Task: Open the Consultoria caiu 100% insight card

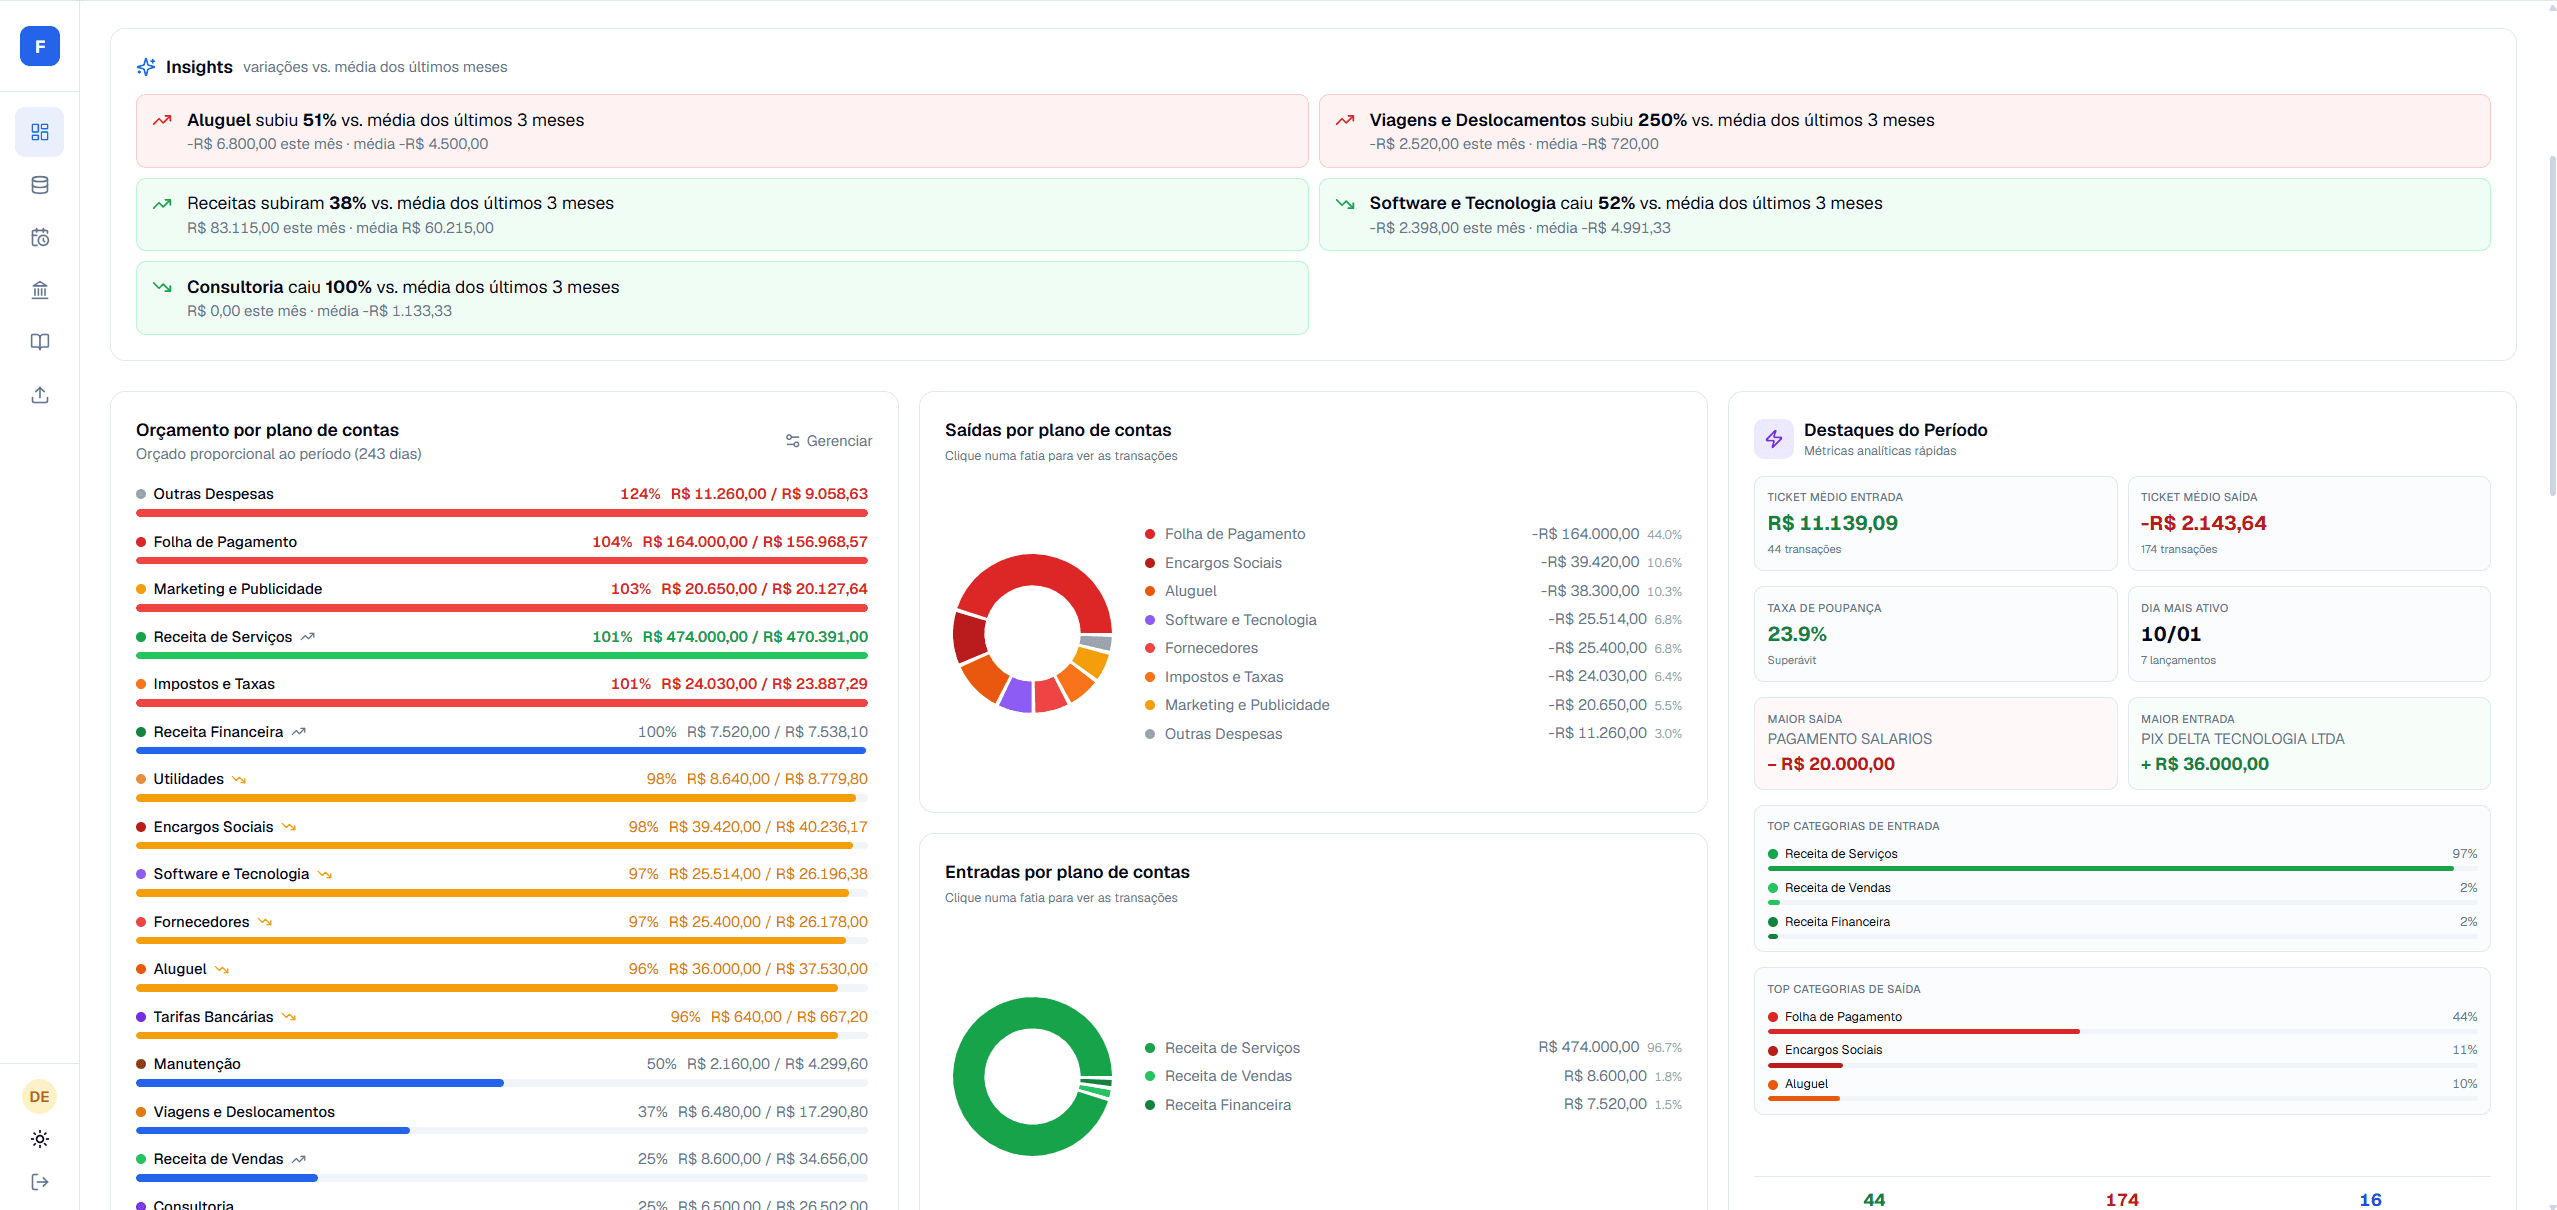Action: [722, 298]
